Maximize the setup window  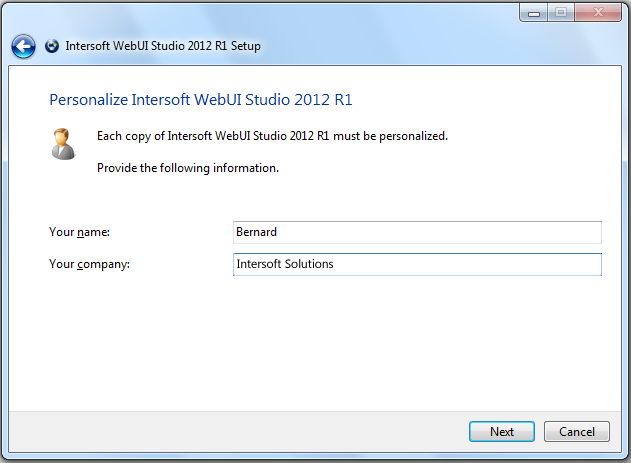click(560, 12)
